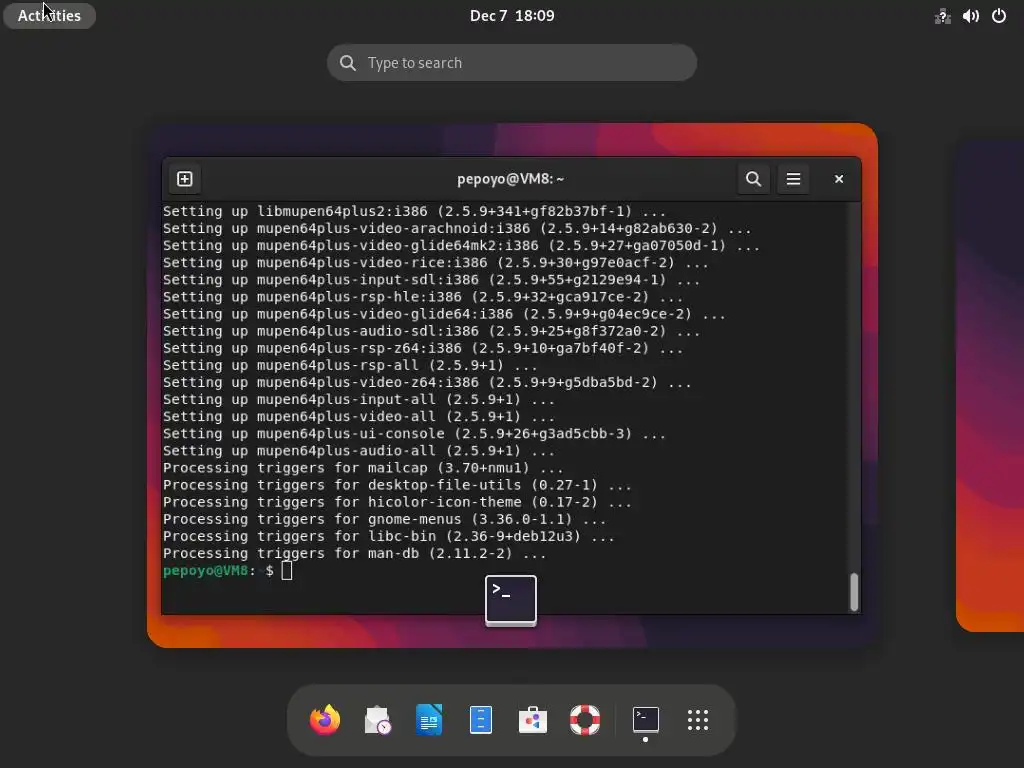Open the power menu icon
Screen dimensions: 1024x768
(x=999, y=16)
